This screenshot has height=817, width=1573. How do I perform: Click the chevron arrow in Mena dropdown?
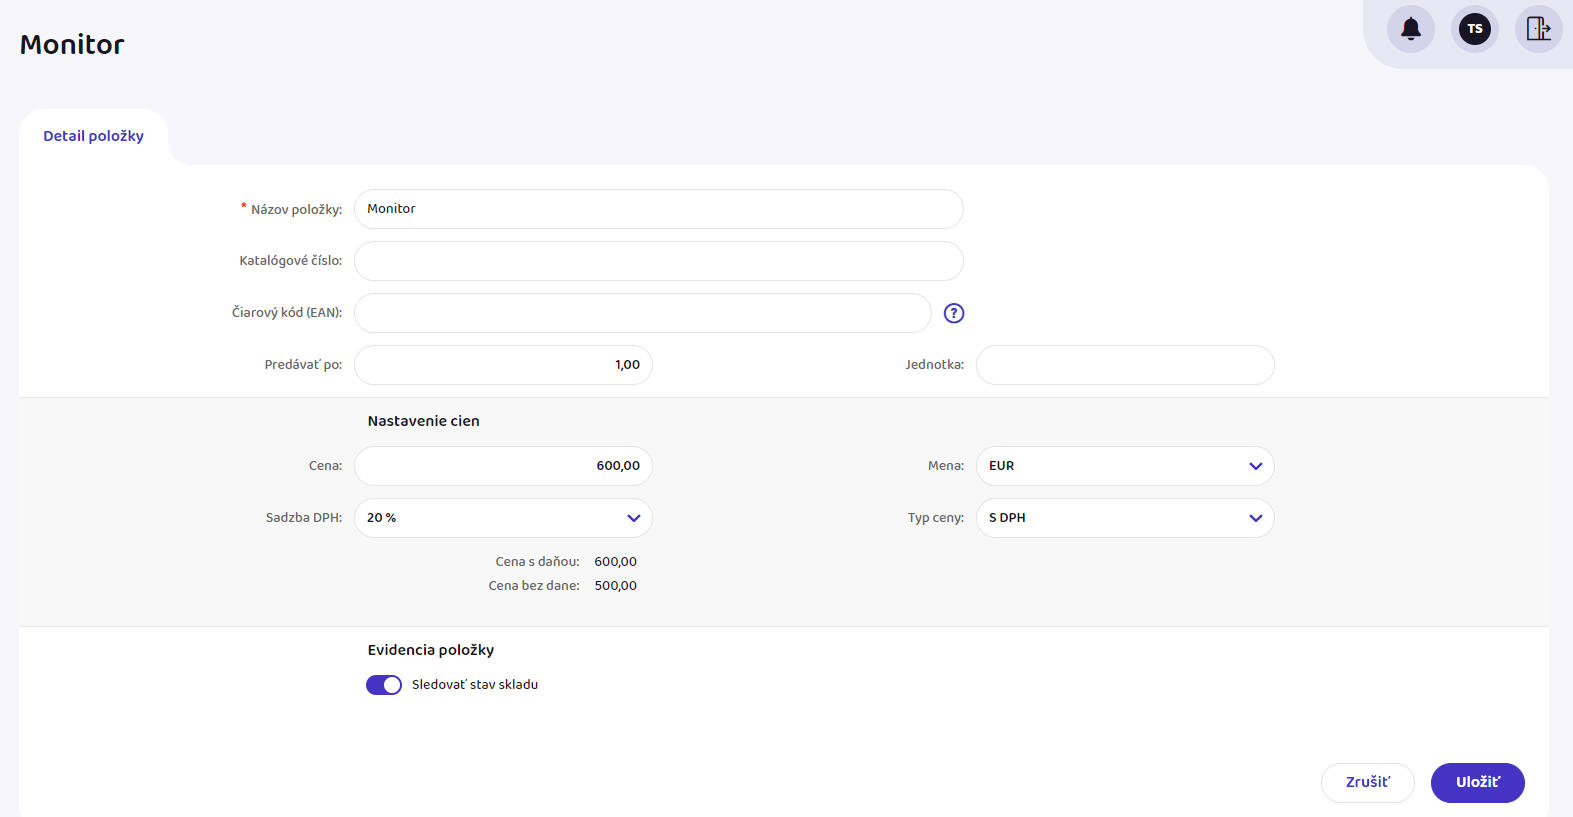(1255, 466)
